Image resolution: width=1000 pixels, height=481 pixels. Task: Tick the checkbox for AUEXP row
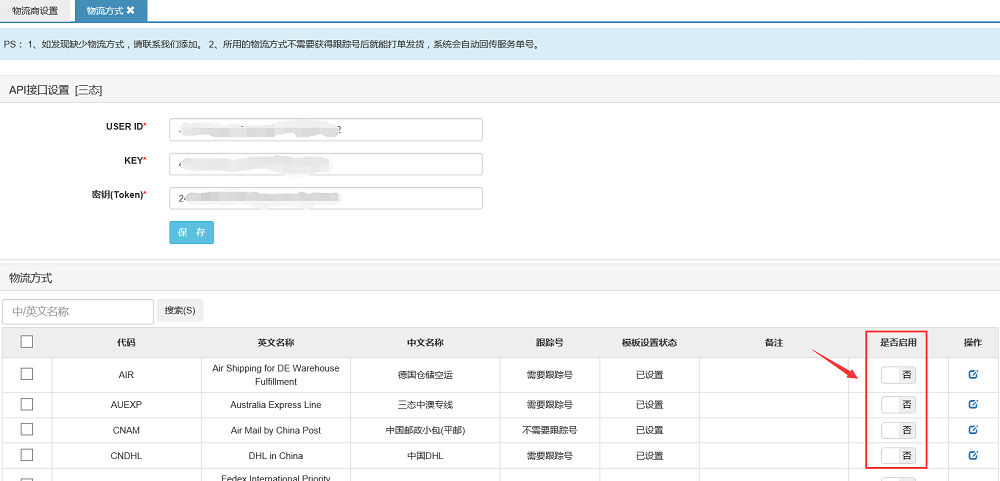[27, 404]
